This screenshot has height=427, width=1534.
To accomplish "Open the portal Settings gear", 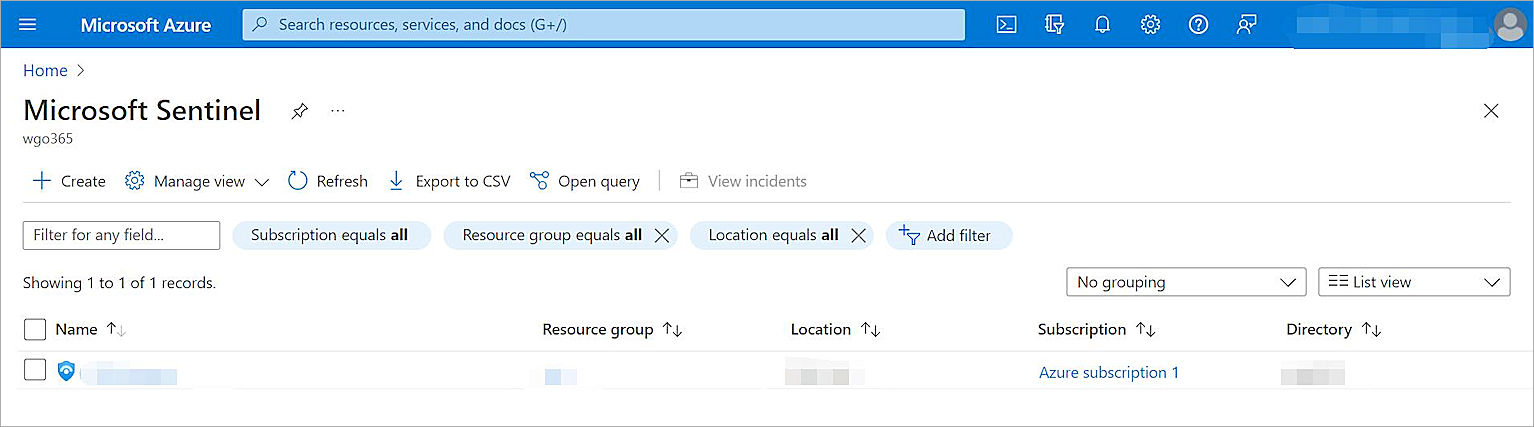I will point(1150,24).
